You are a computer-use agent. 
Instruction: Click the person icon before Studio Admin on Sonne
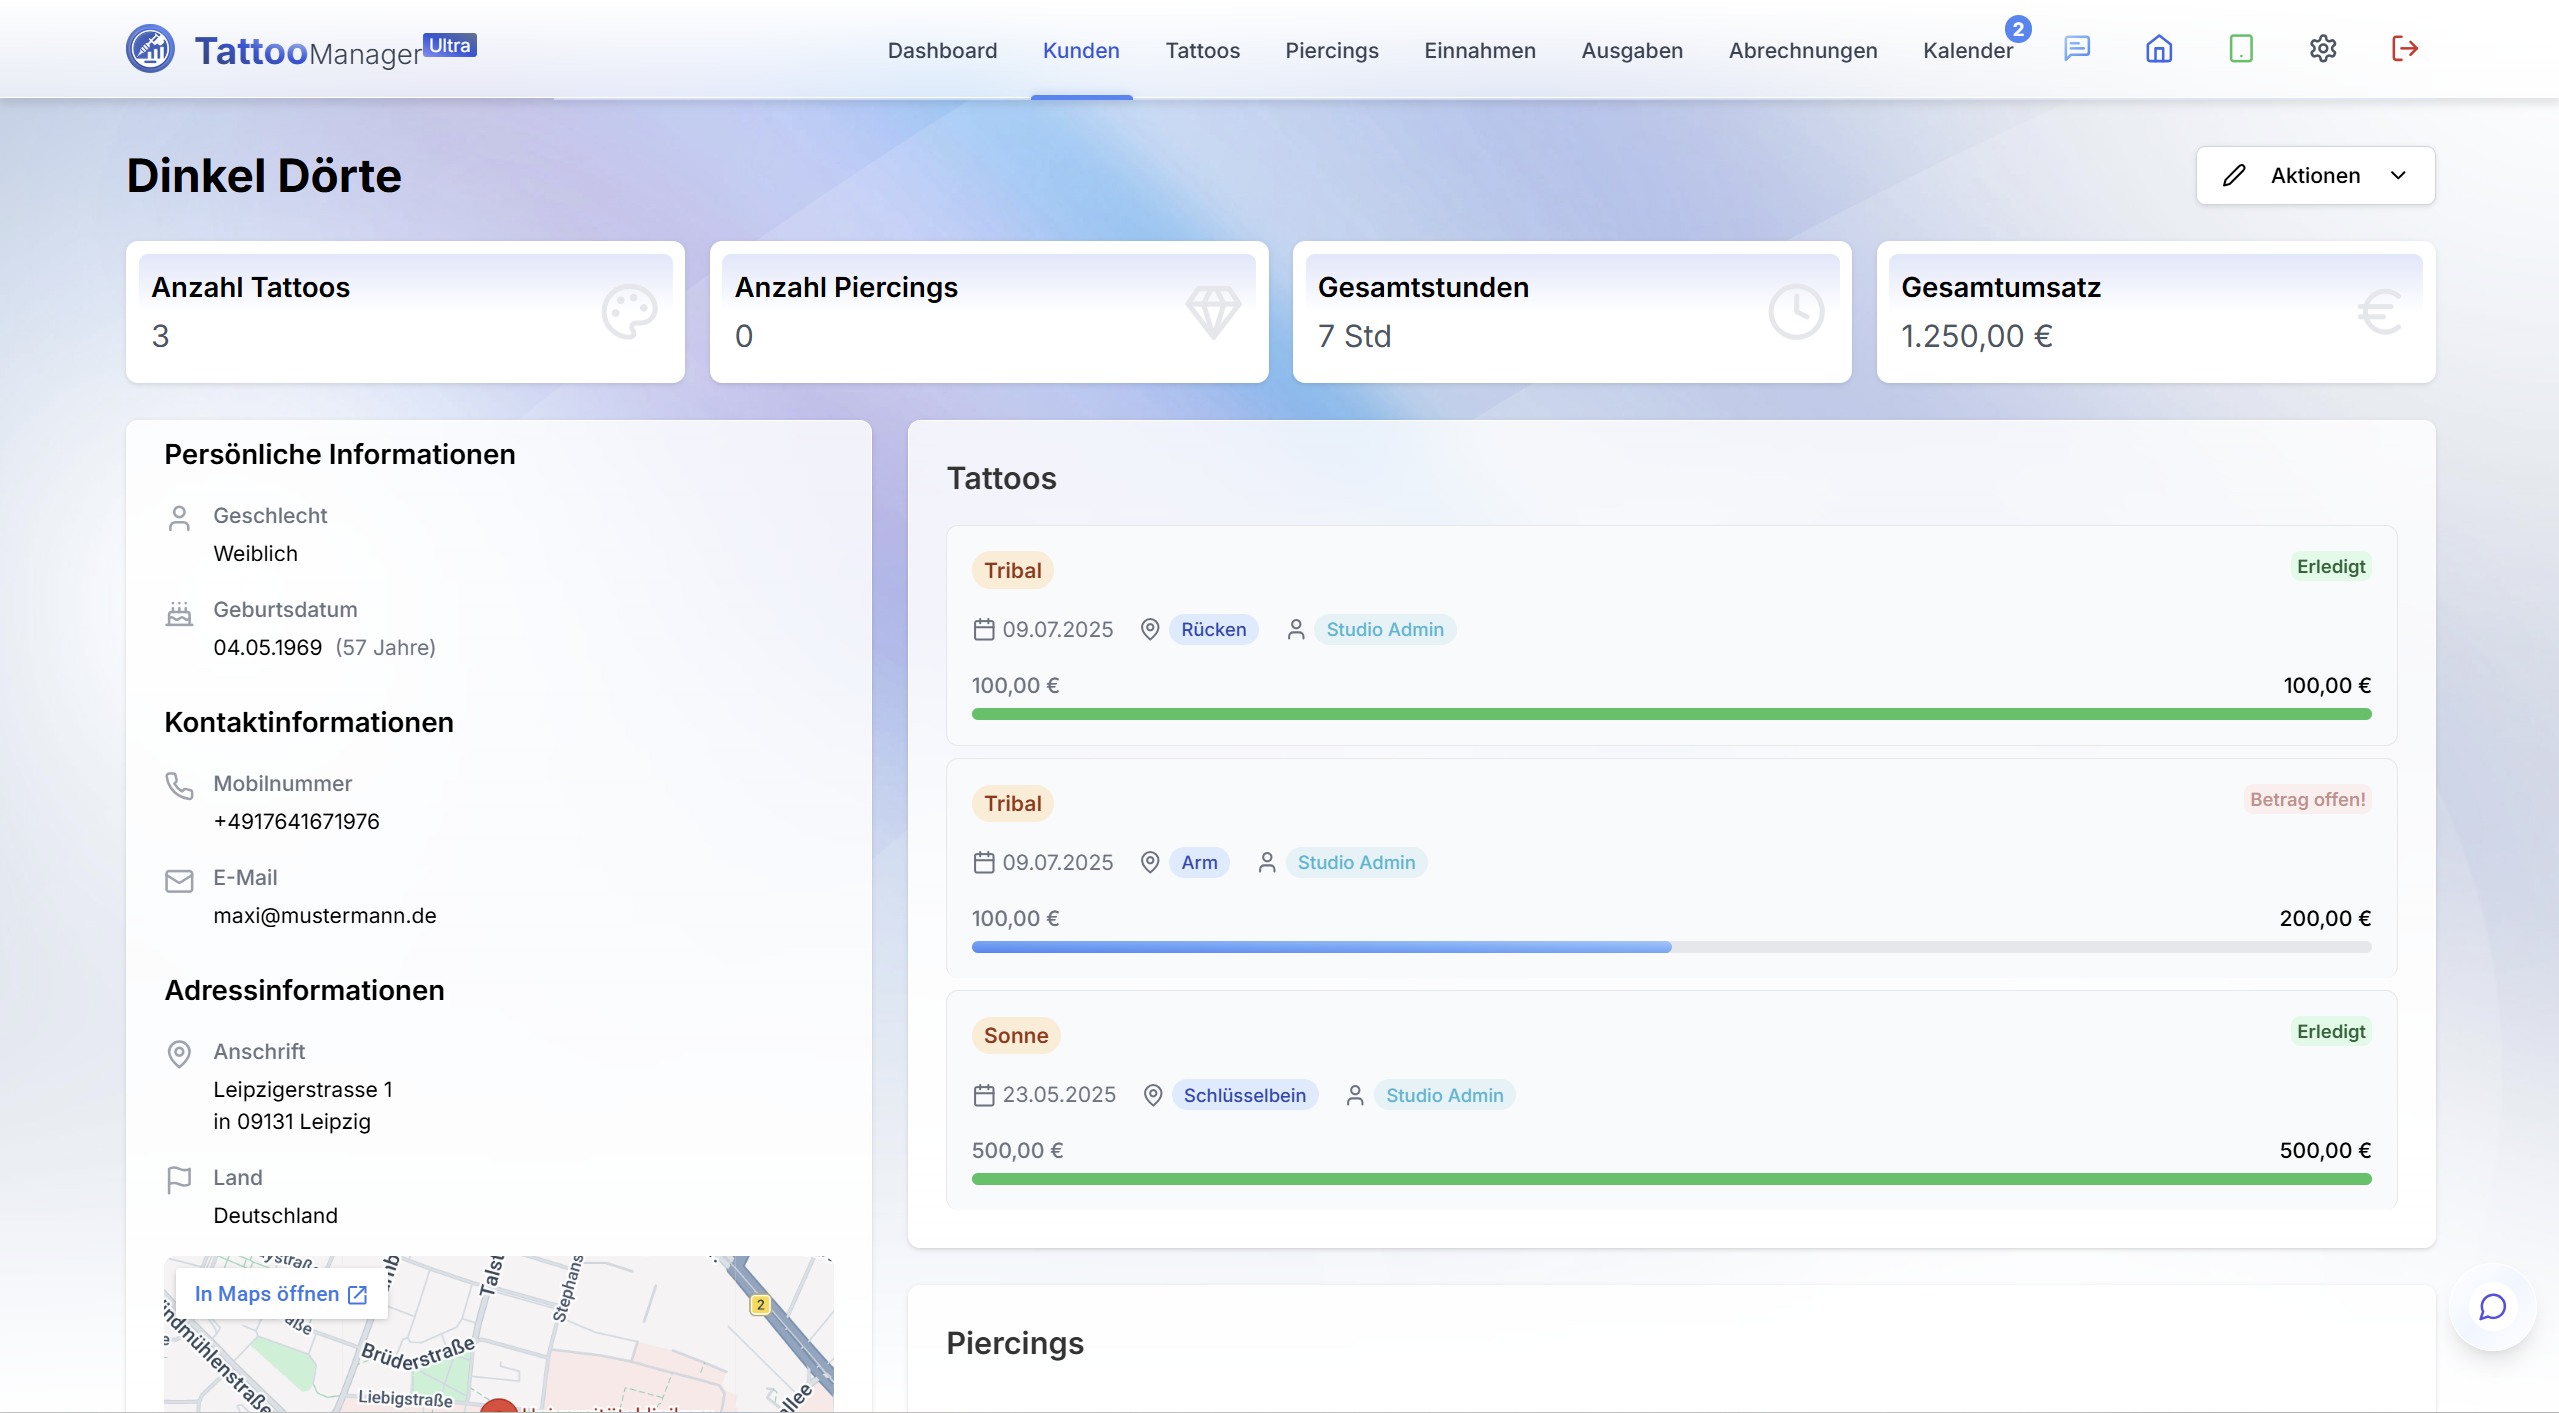tap(1355, 1095)
